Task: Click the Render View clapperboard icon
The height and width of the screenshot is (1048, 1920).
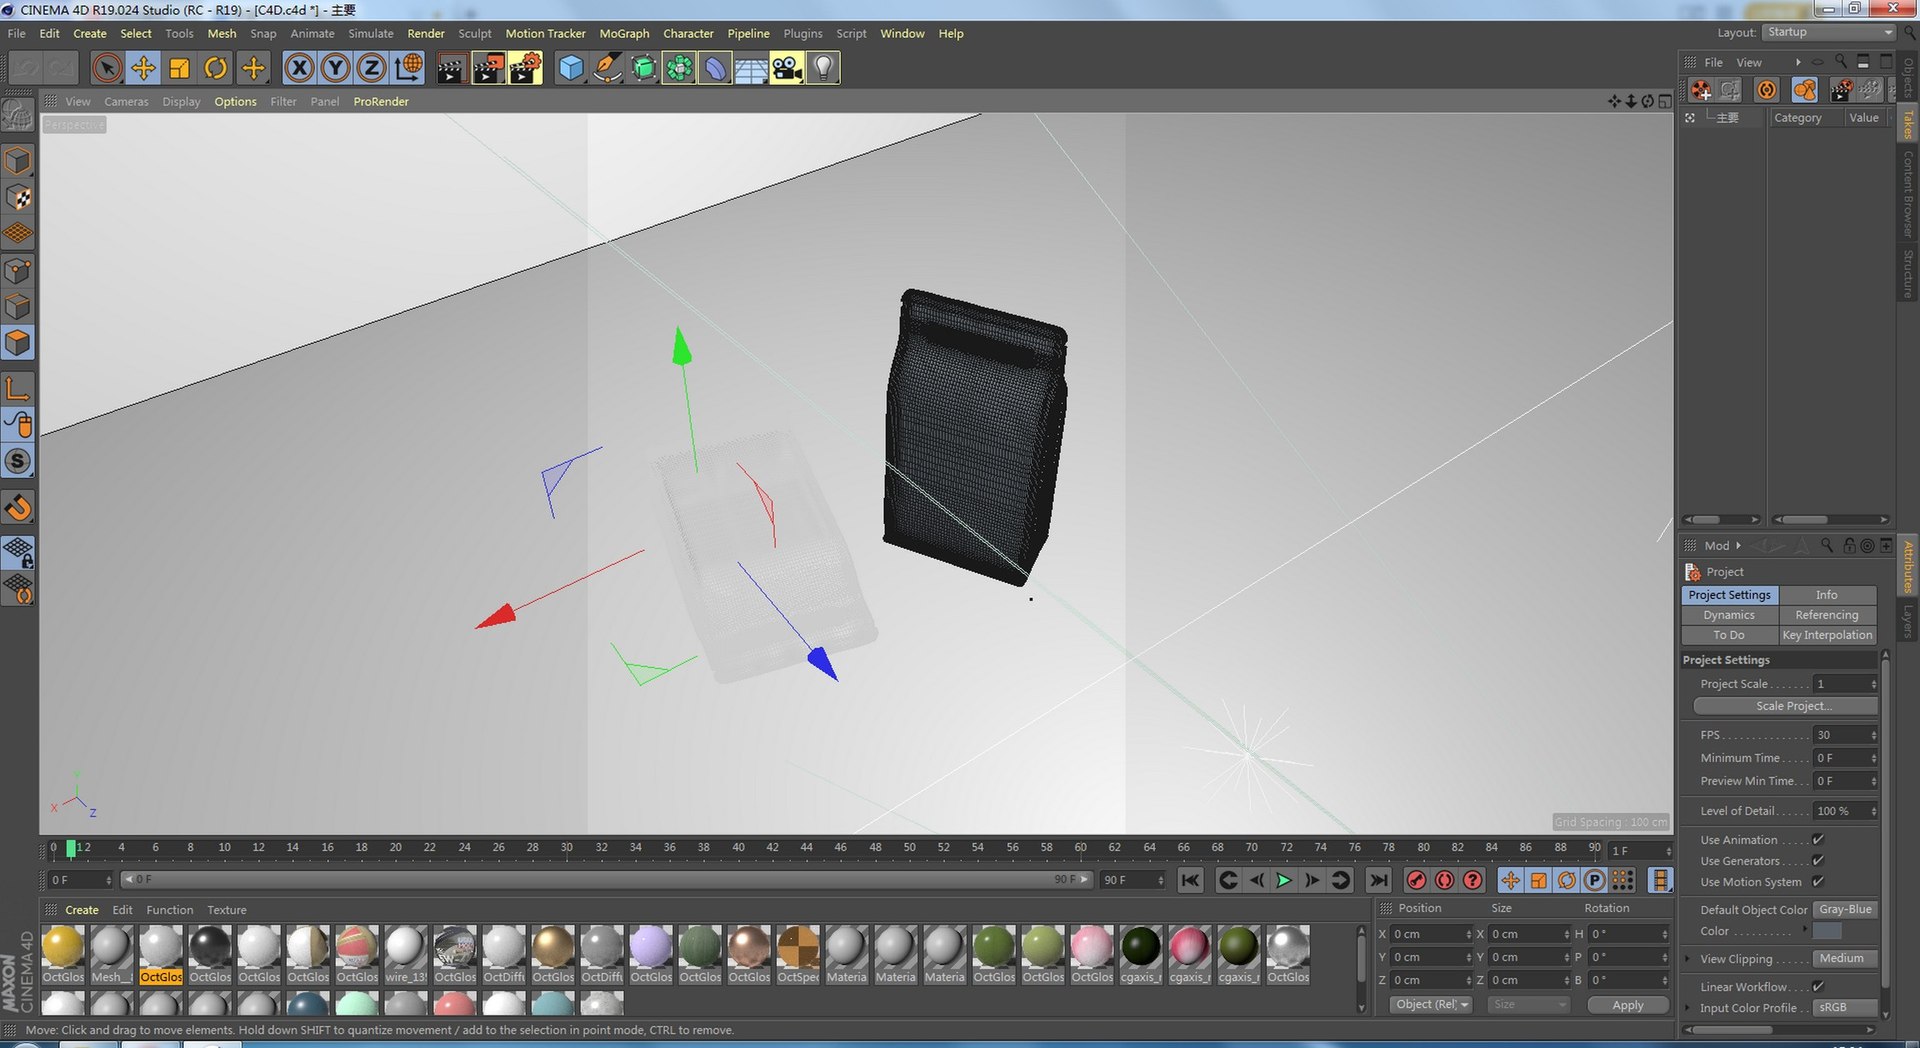Action: click(x=451, y=68)
